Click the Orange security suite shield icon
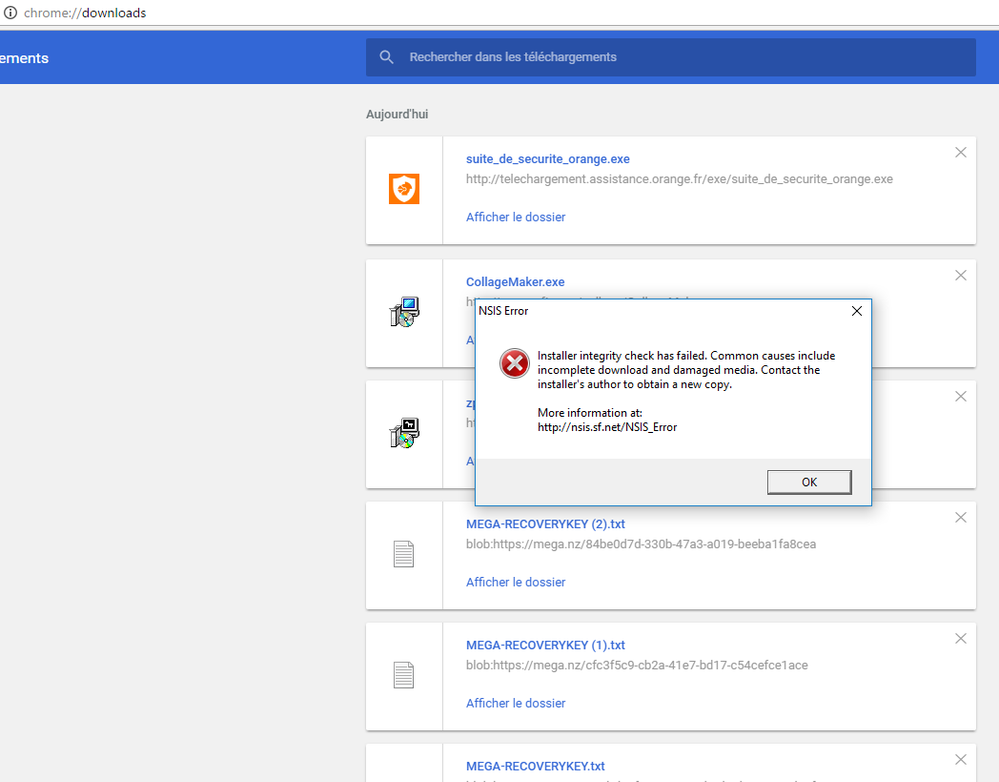 pos(404,189)
